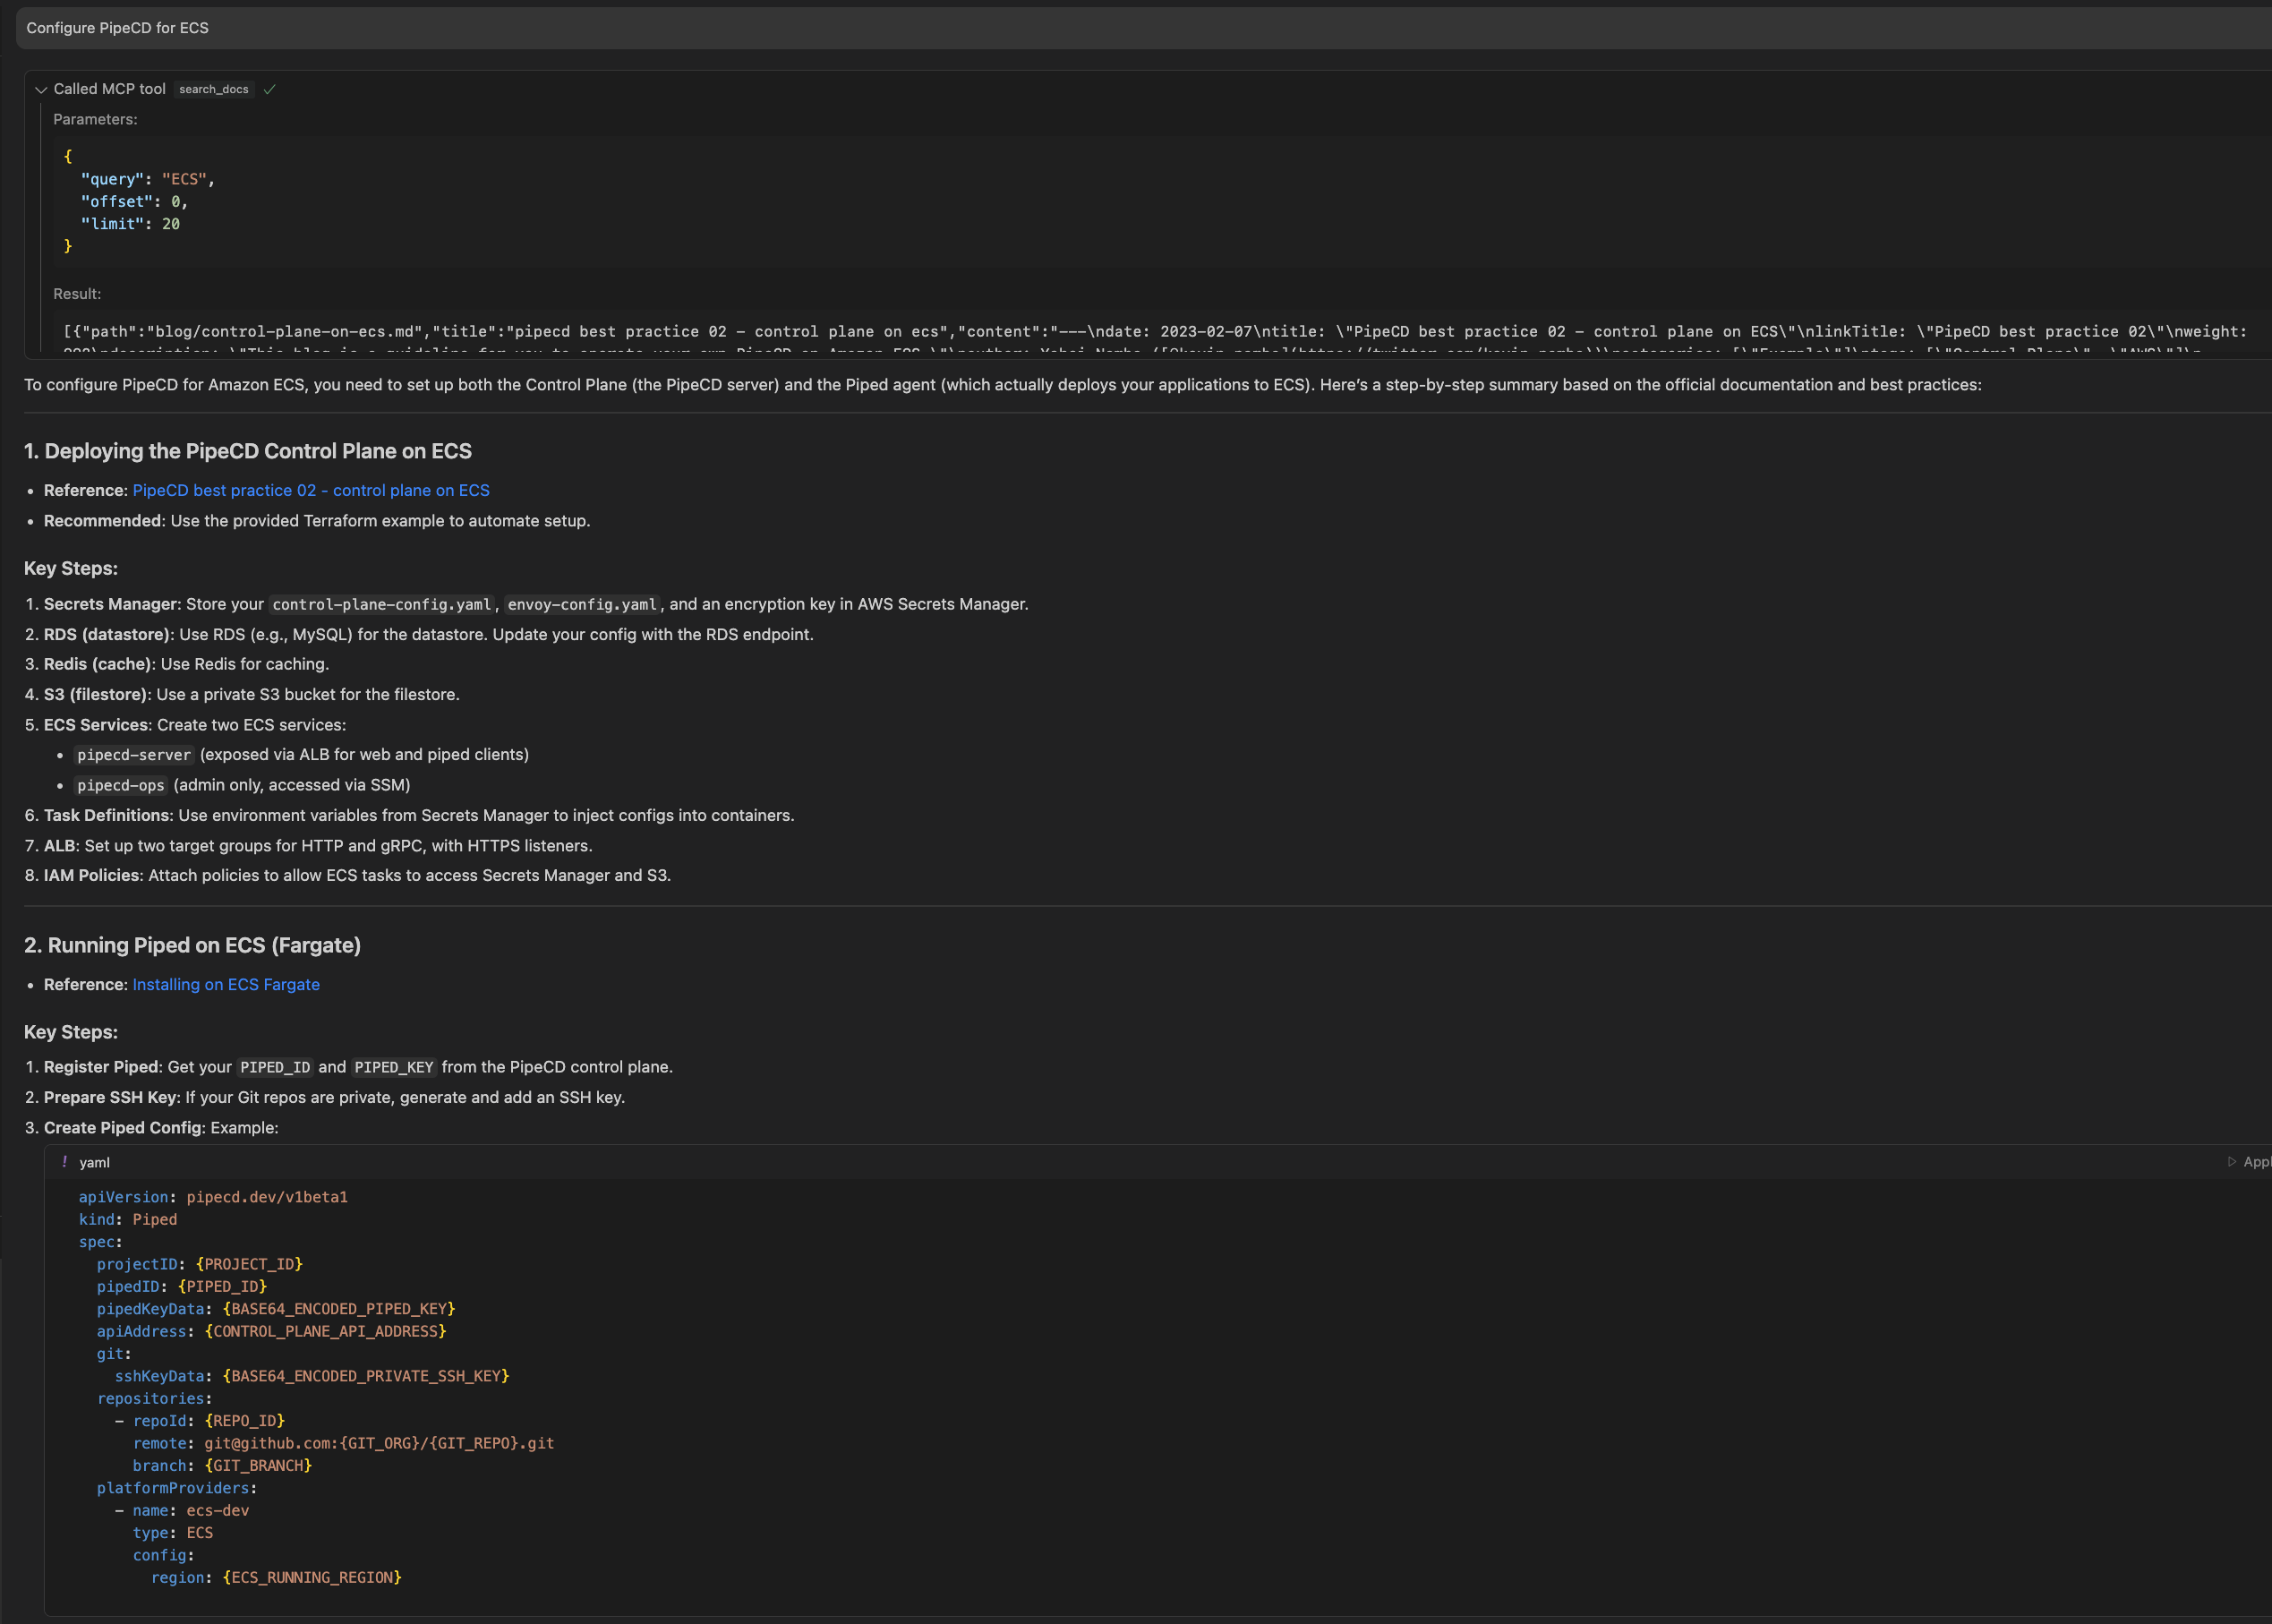Click the PIPED_ID inline code chip
This screenshot has height=1624, width=2272.
click(275, 1067)
